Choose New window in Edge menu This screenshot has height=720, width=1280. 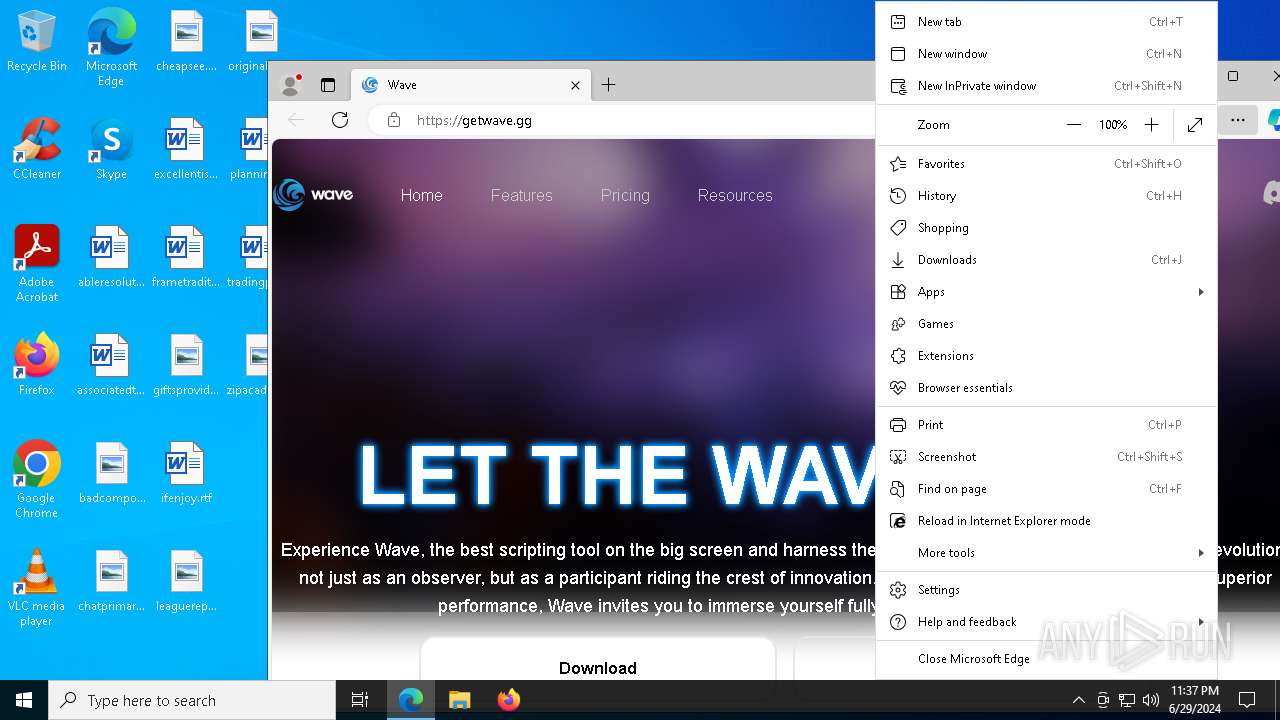[x=1046, y=54]
